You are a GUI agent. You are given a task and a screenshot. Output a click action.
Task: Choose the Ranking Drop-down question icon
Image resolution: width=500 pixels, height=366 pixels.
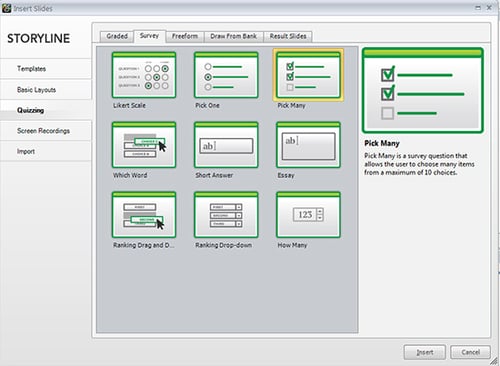pyautogui.click(x=226, y=215)
